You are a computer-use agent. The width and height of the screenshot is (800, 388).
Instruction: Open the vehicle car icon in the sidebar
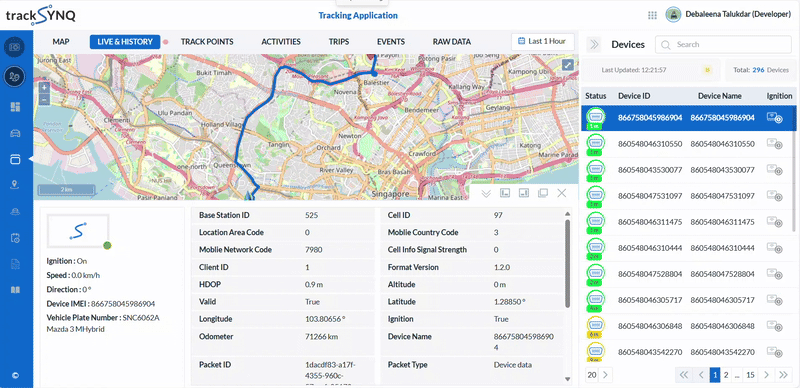pyautogui.click(x=15, y=133)
